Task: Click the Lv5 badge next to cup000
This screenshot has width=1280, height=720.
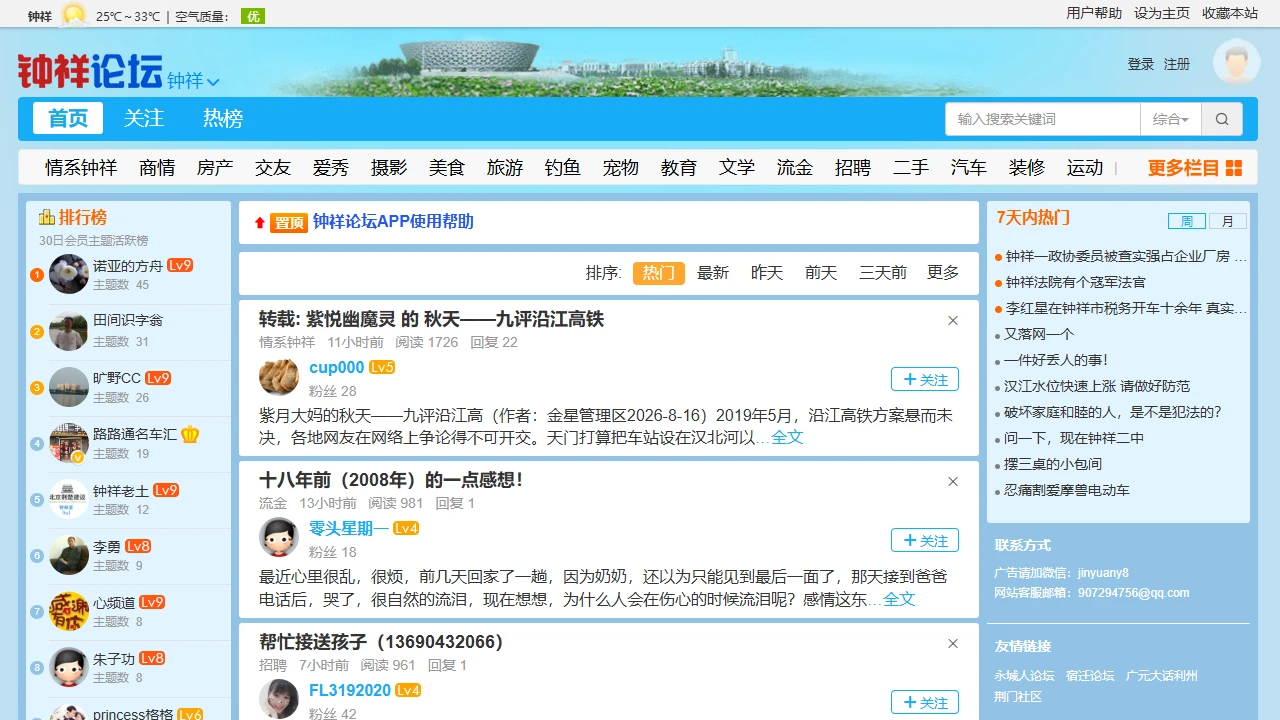Action: click(x=382, y=367)
